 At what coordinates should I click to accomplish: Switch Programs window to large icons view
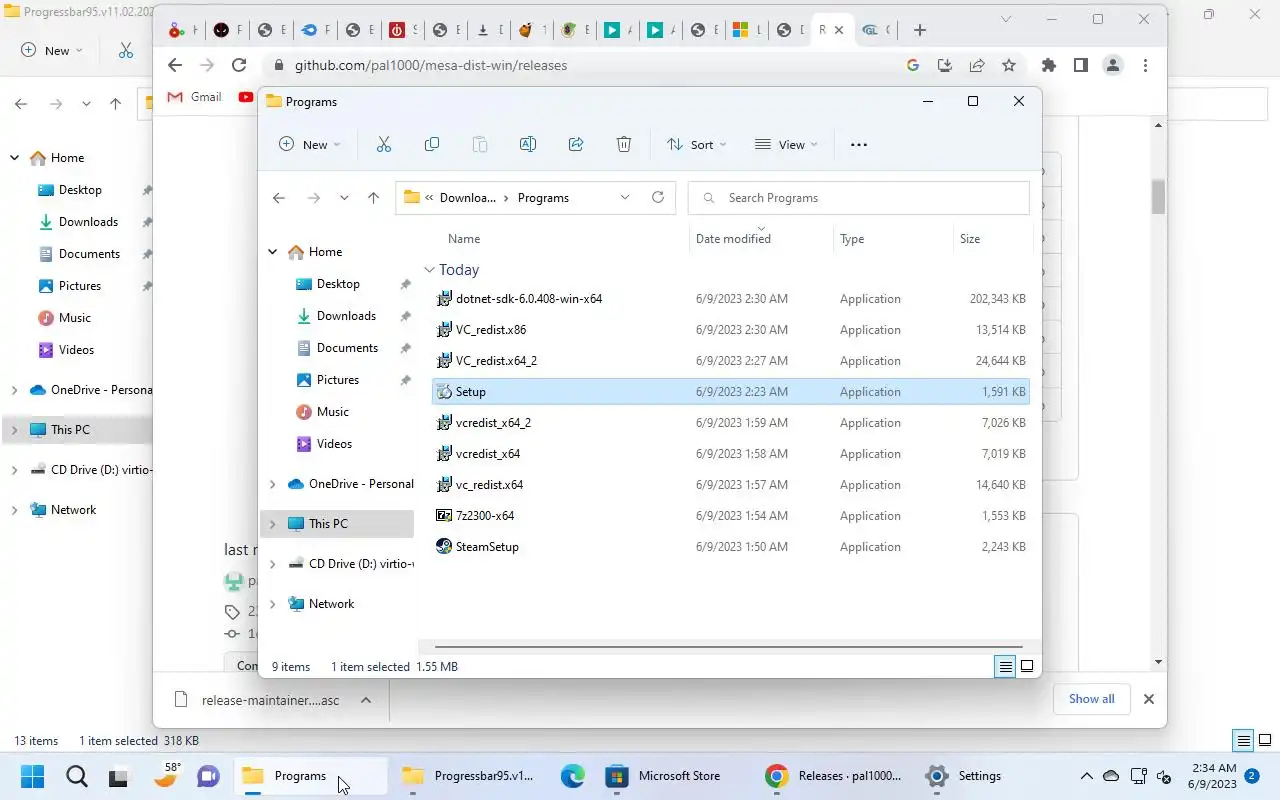pyautogui.click(x=1026, y=666)
